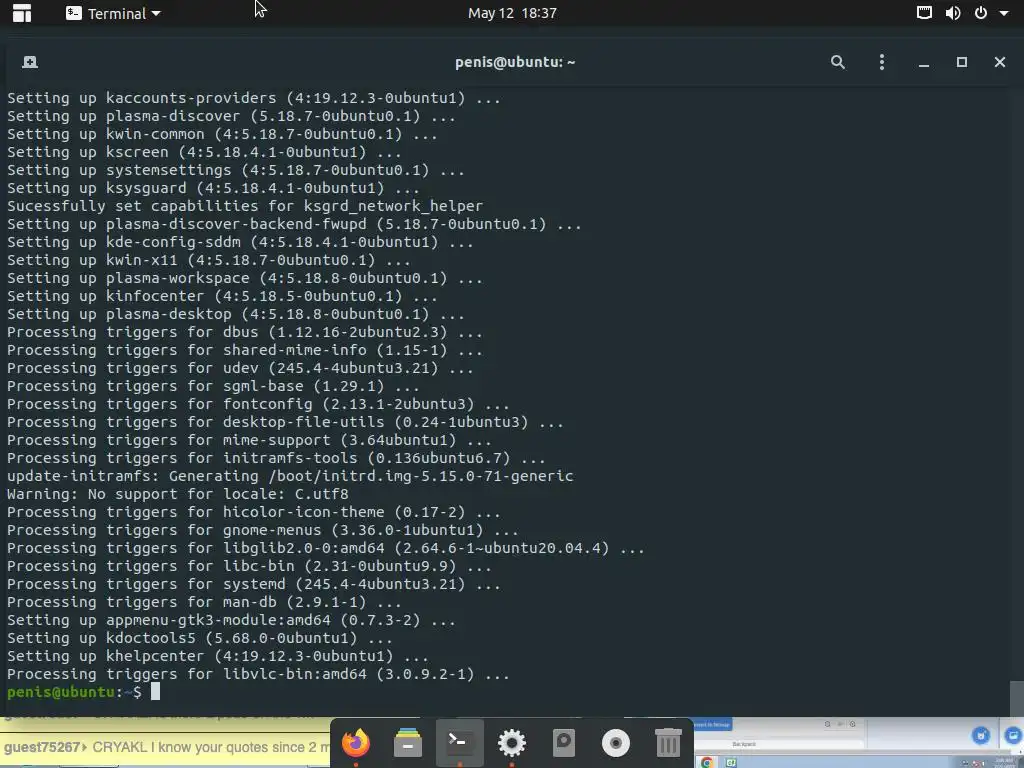Launch Firefox from the dock

point(356,743)
